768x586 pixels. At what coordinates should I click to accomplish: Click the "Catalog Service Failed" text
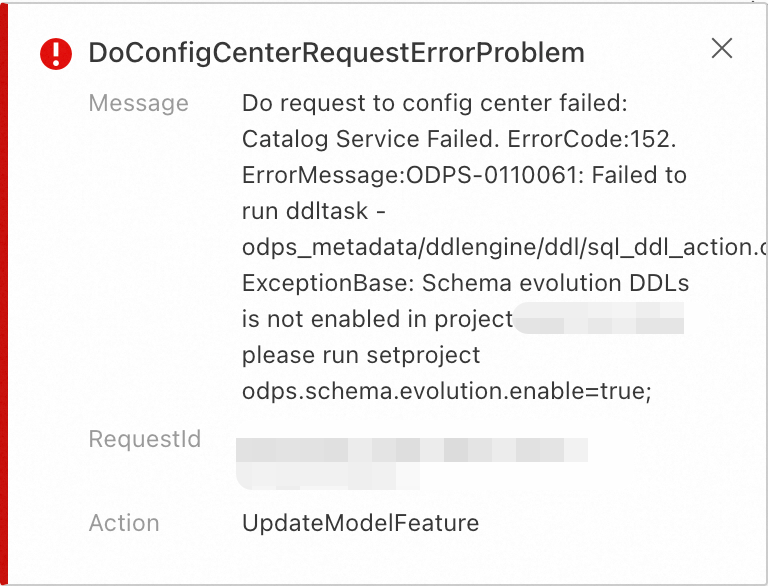[352, 139]
